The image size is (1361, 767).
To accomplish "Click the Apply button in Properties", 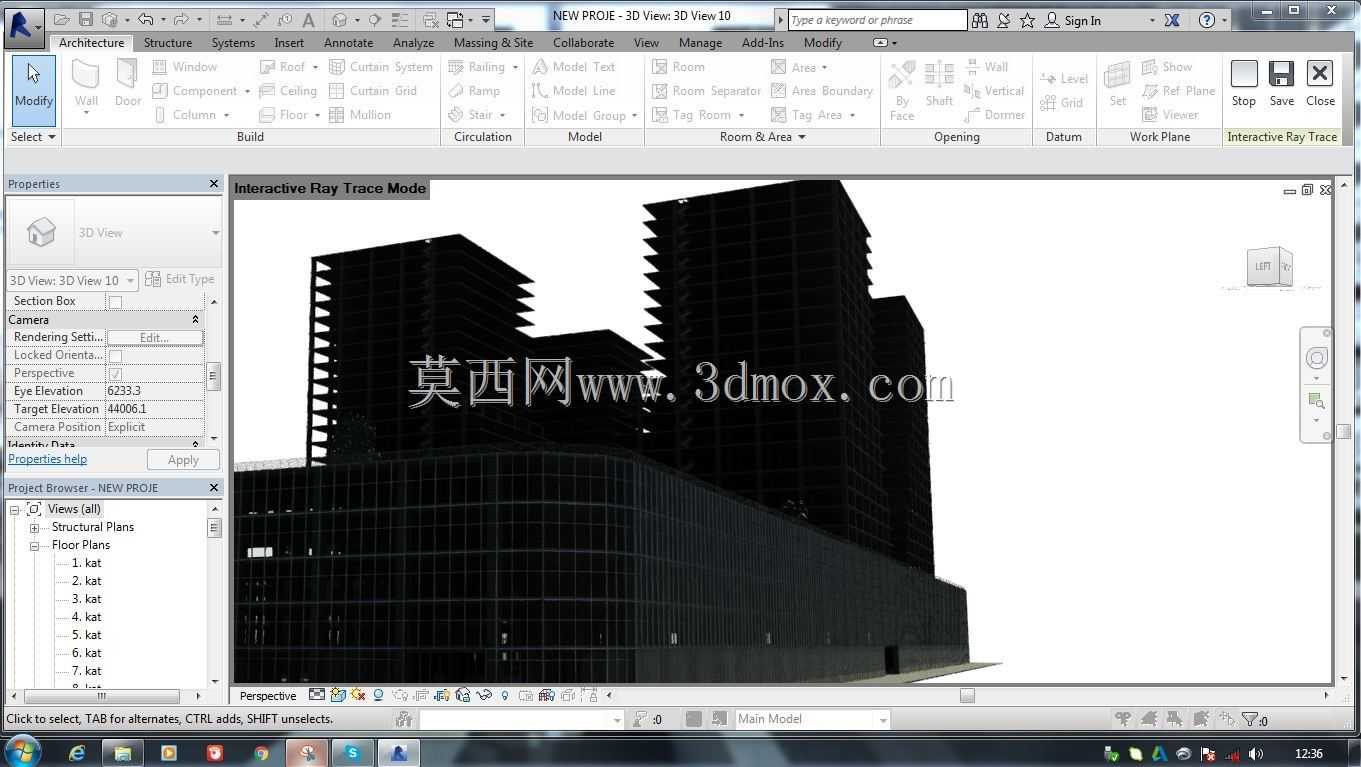I will coord(183,460).
